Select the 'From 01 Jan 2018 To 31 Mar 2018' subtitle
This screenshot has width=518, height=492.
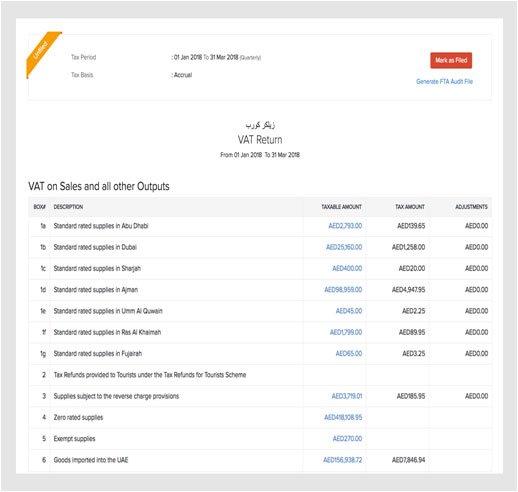coord(260,155)
